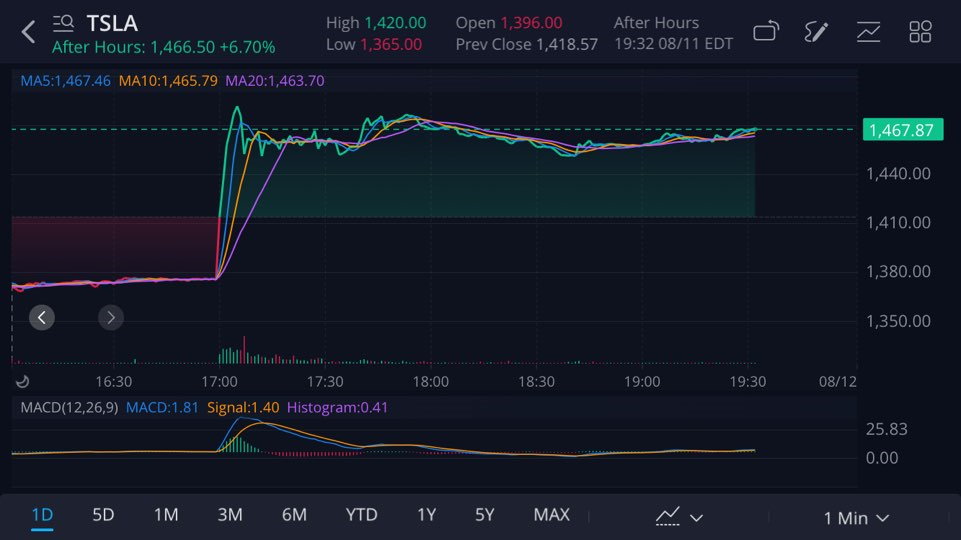Screen dimensions: 961x540
Task: Tap the rotate screen icon
Action: tap(766, 31)
